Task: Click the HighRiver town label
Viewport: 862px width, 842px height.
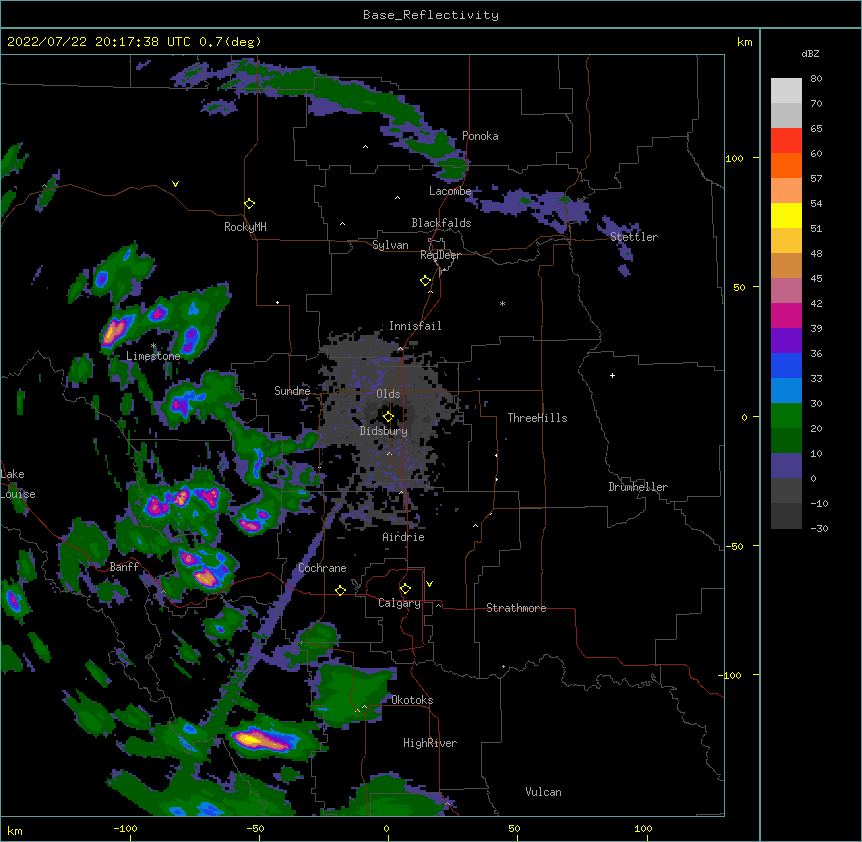Action: pyautogui.click(x=430, y=743)
